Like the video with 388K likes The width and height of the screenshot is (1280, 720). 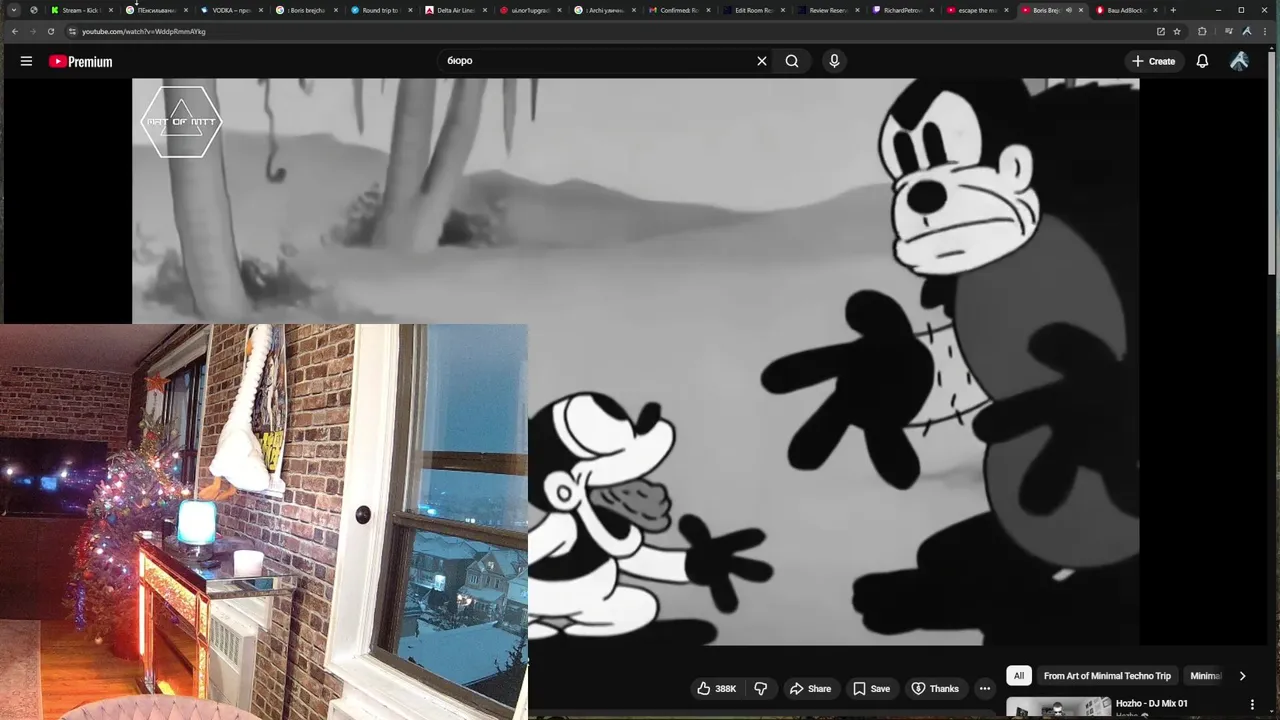[x=718, y=688]
